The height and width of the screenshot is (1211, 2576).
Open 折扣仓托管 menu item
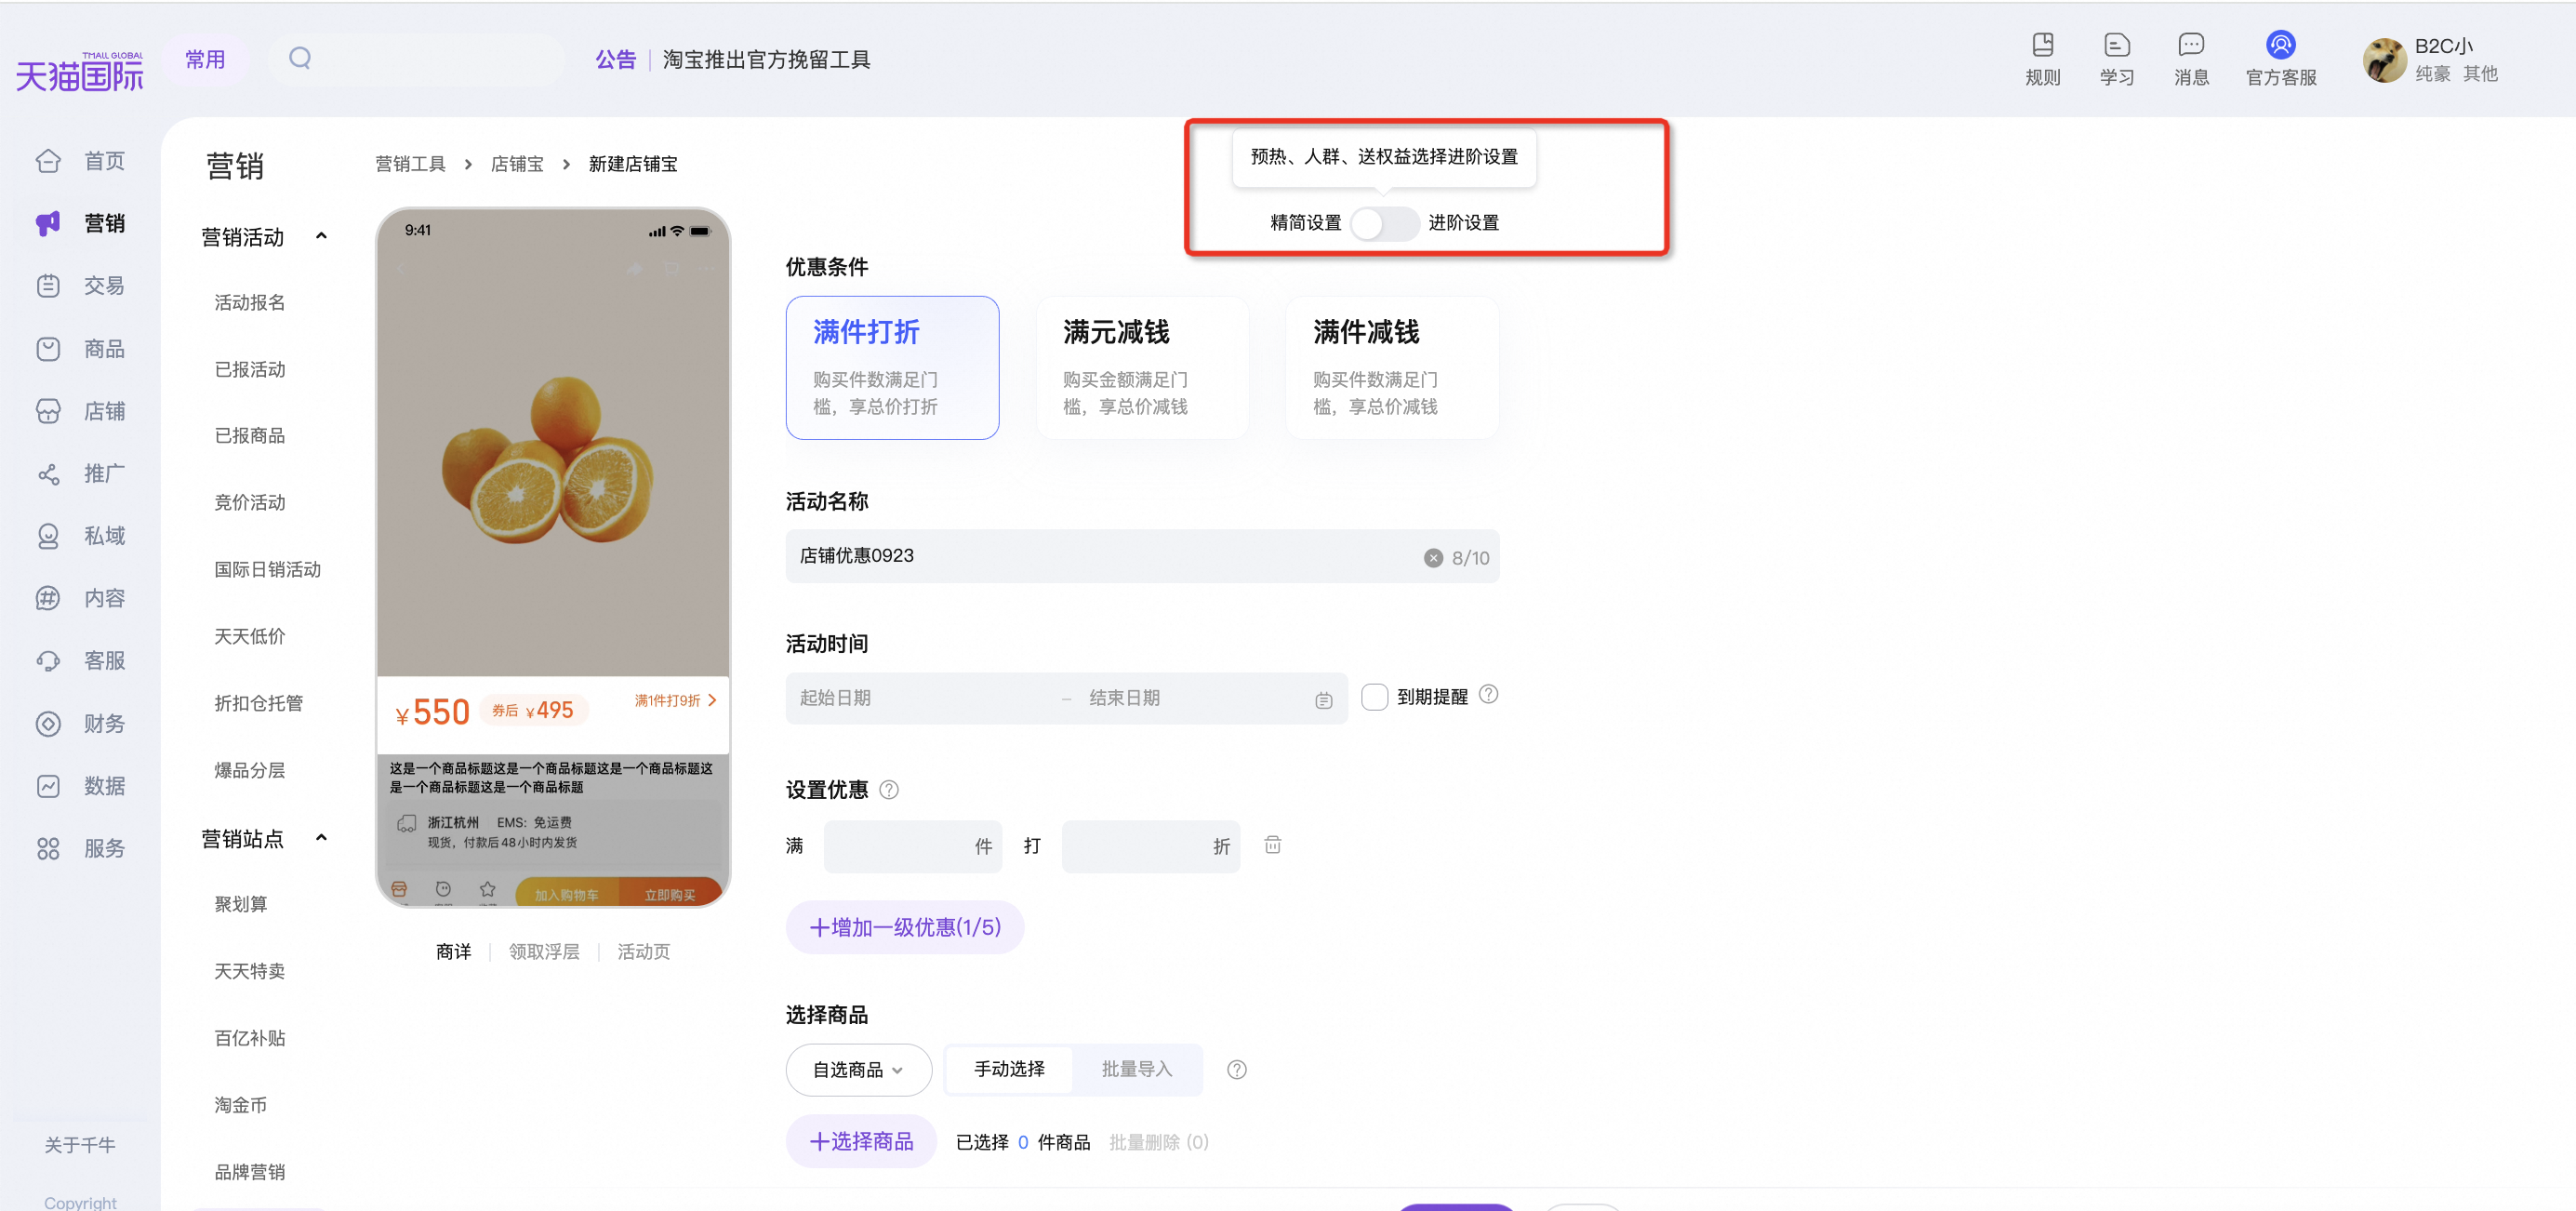259,703
